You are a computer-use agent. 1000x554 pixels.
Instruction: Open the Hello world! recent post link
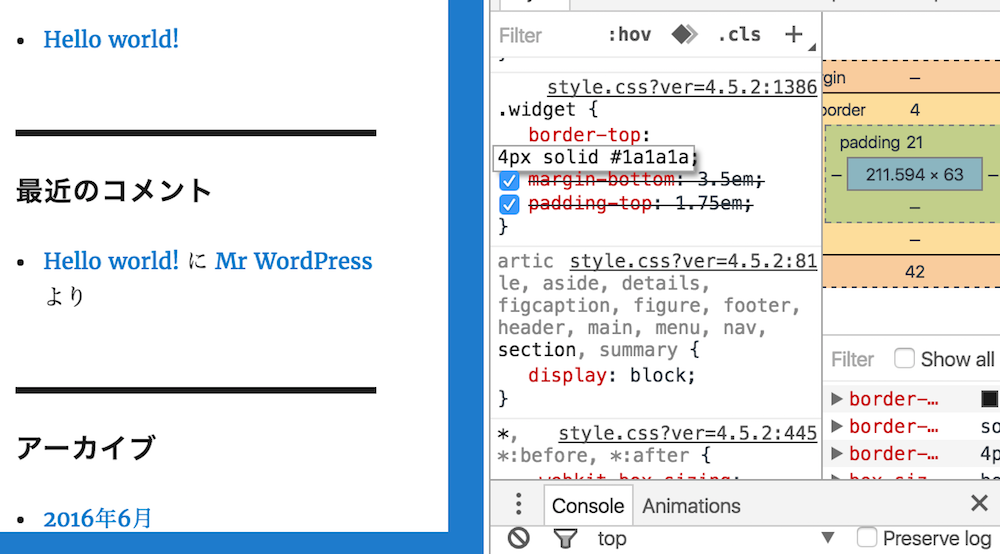111,39
